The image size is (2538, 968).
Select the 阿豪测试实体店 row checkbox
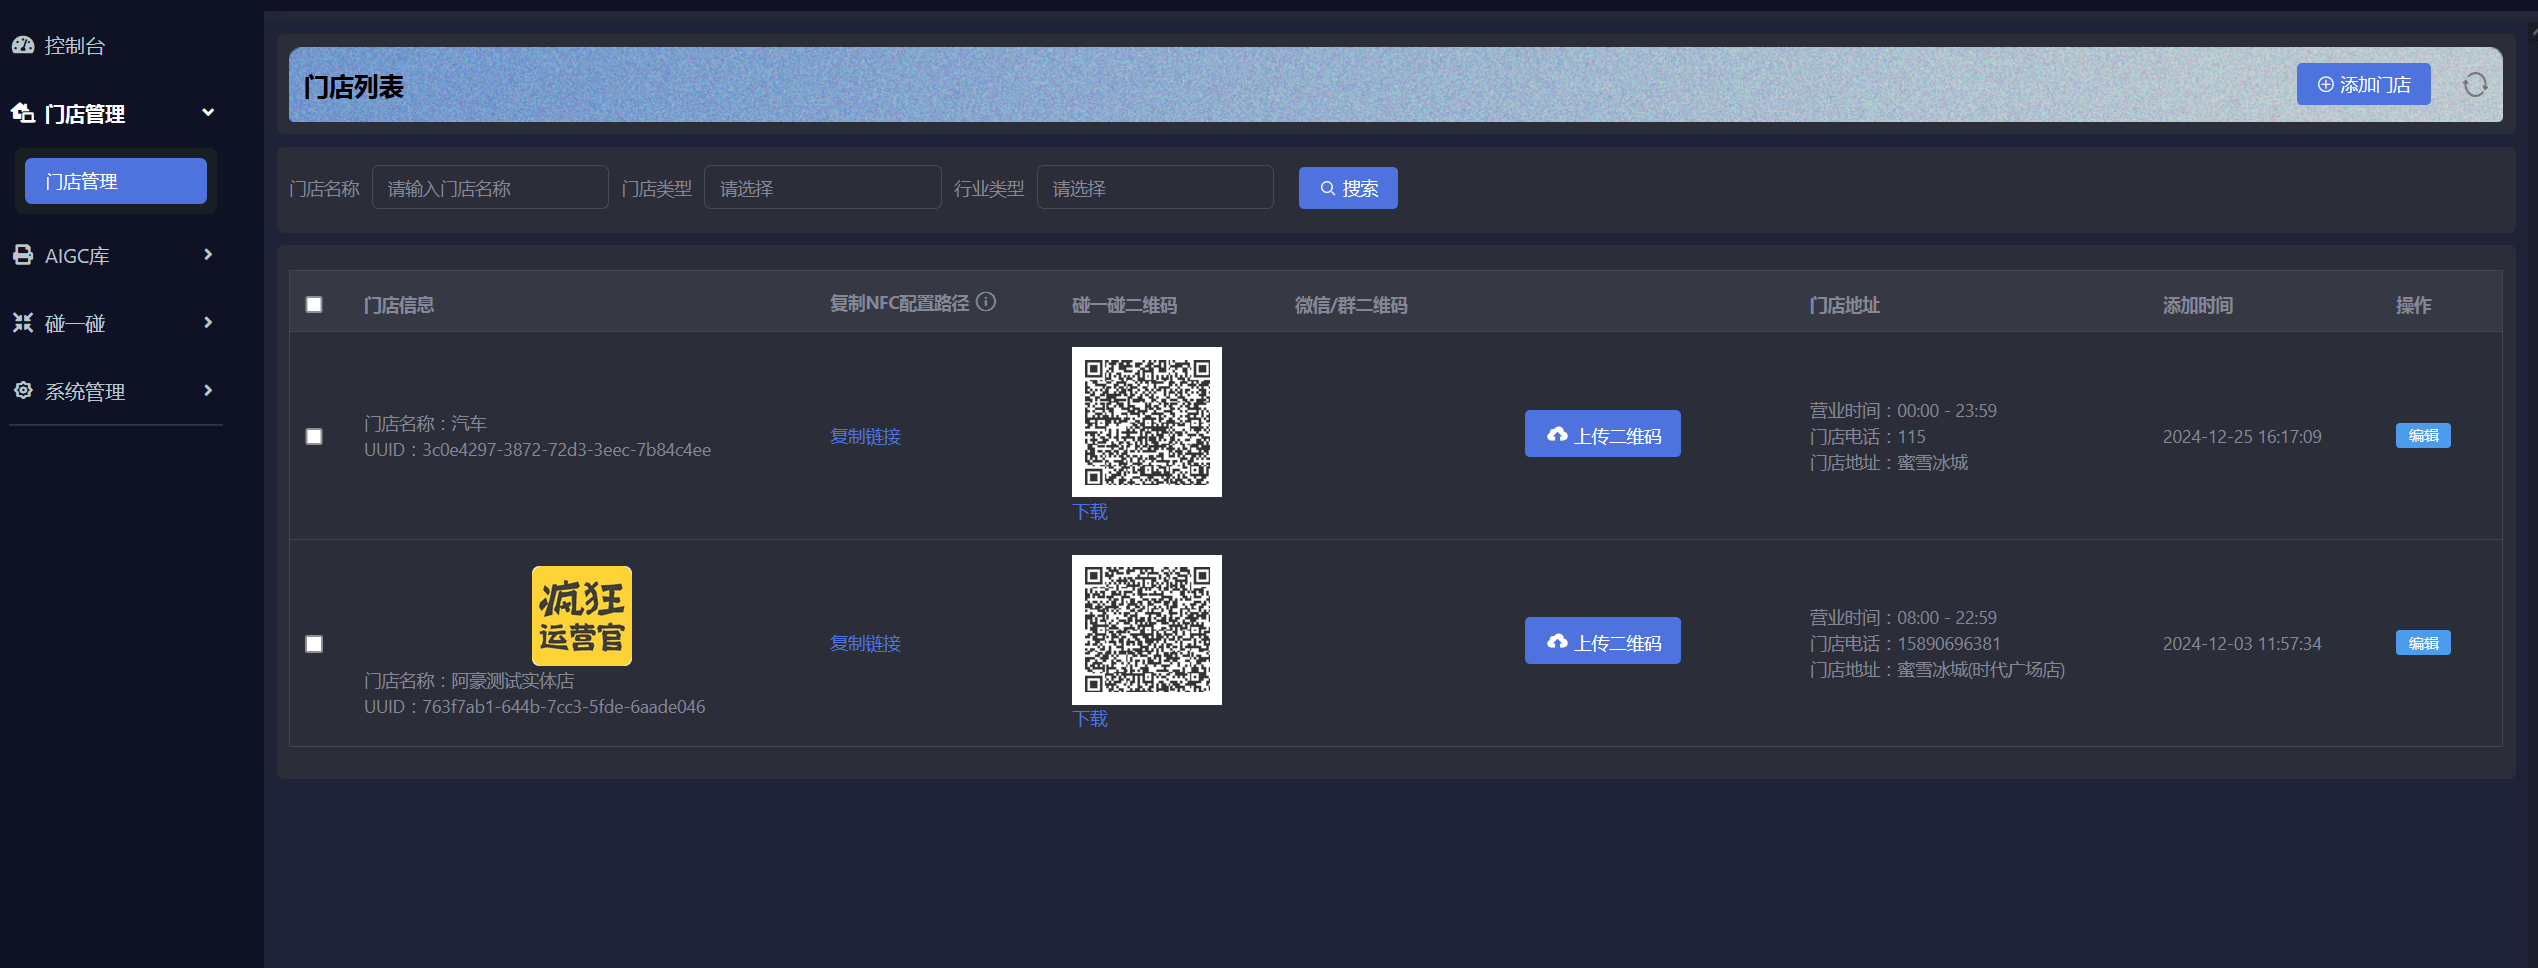point(314,644)
